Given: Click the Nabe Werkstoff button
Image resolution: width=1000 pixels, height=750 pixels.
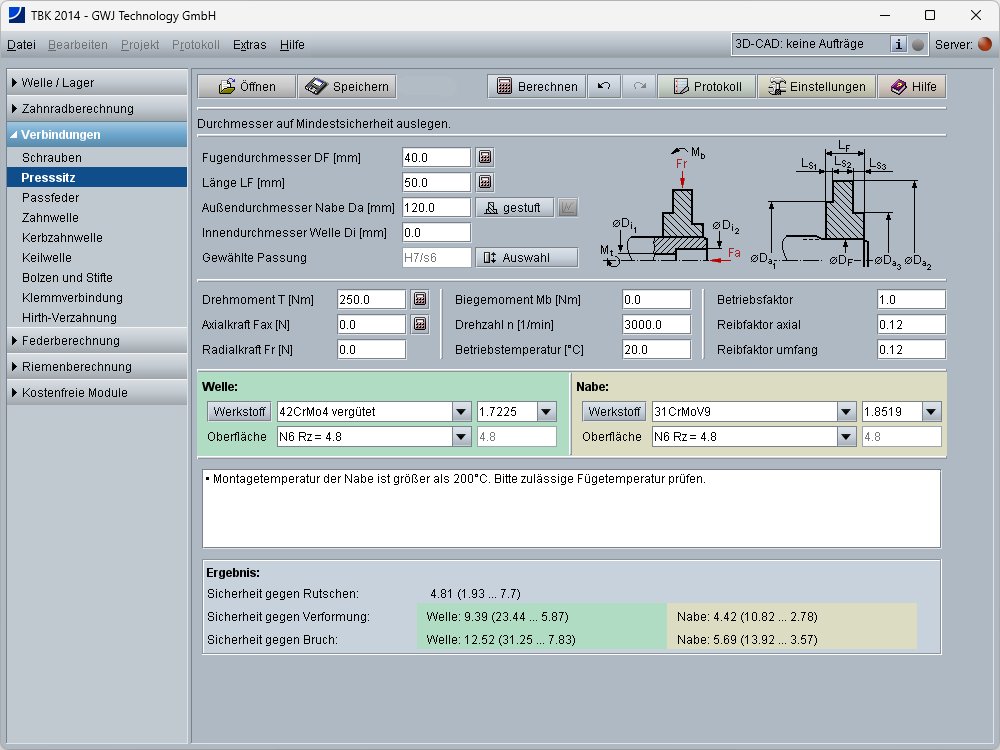Looking at the screenshot, I should click(x=614, y=412).
